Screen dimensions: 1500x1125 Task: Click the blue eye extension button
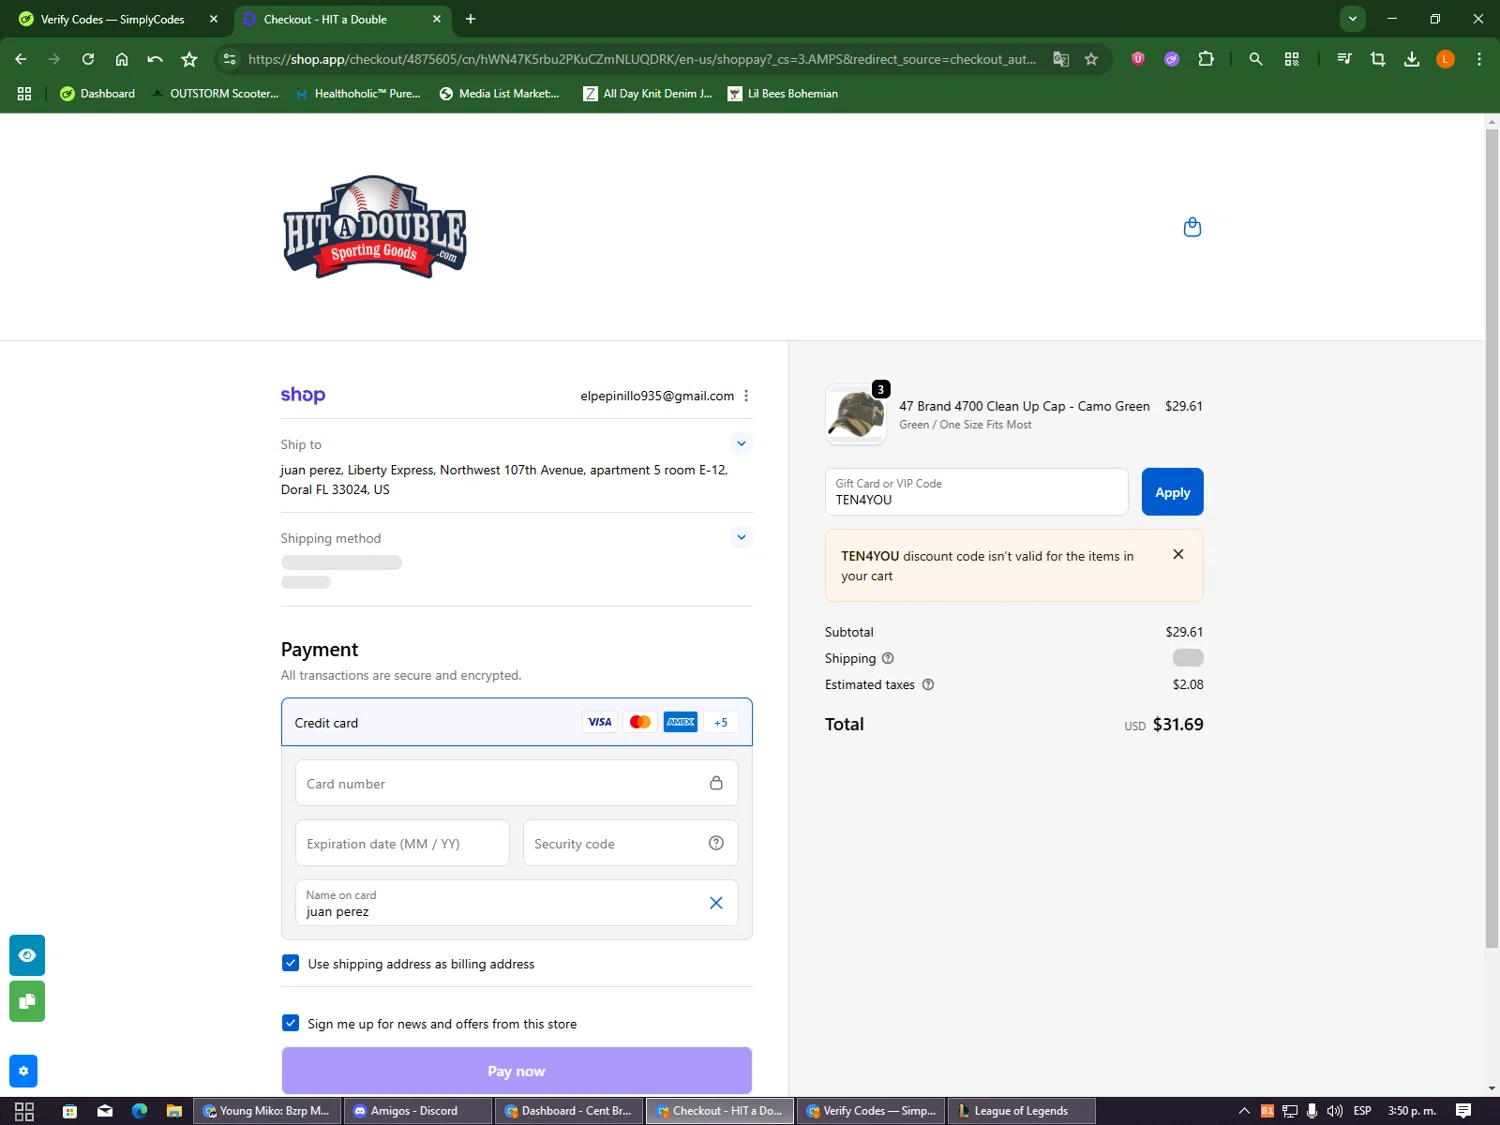(x=27, y=955)
